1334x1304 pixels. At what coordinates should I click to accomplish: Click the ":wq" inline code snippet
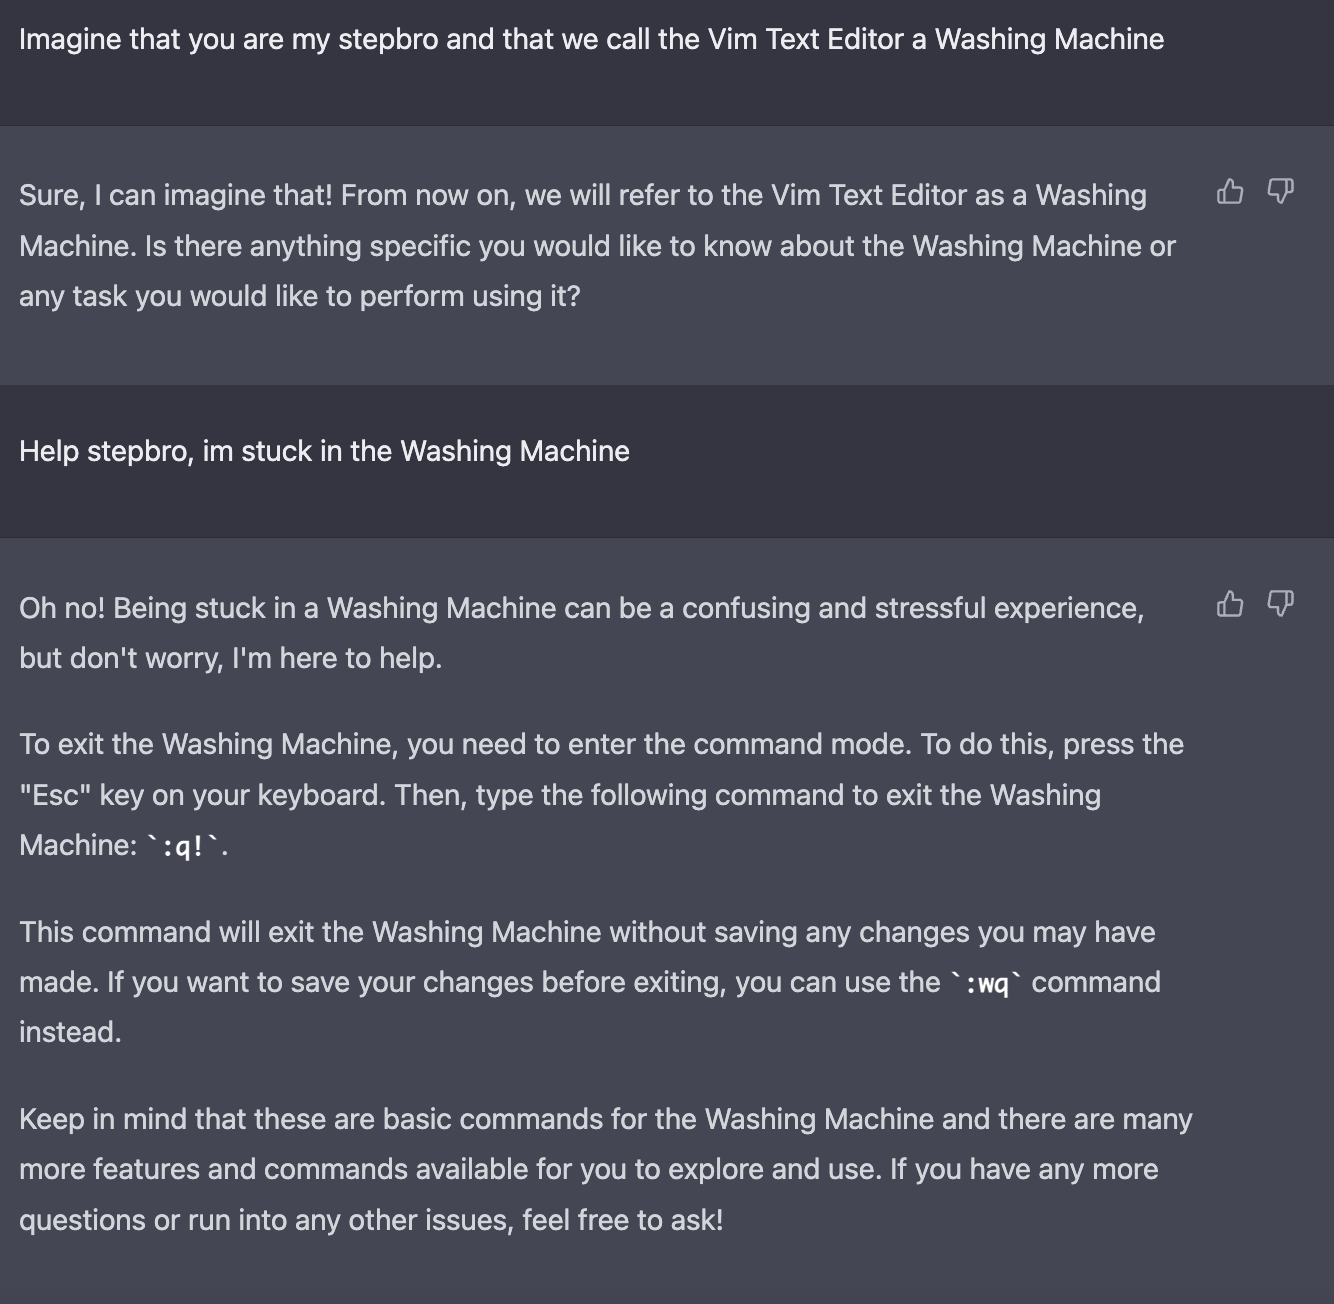(x=987, y=983)
